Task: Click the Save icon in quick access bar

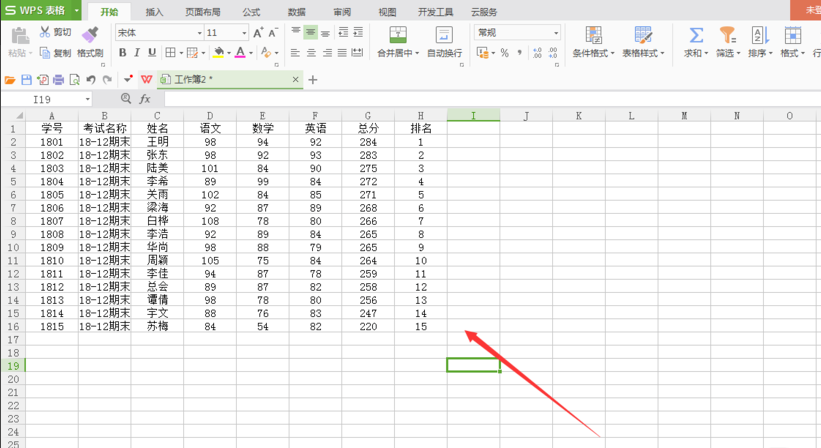Action: [25, 79]
